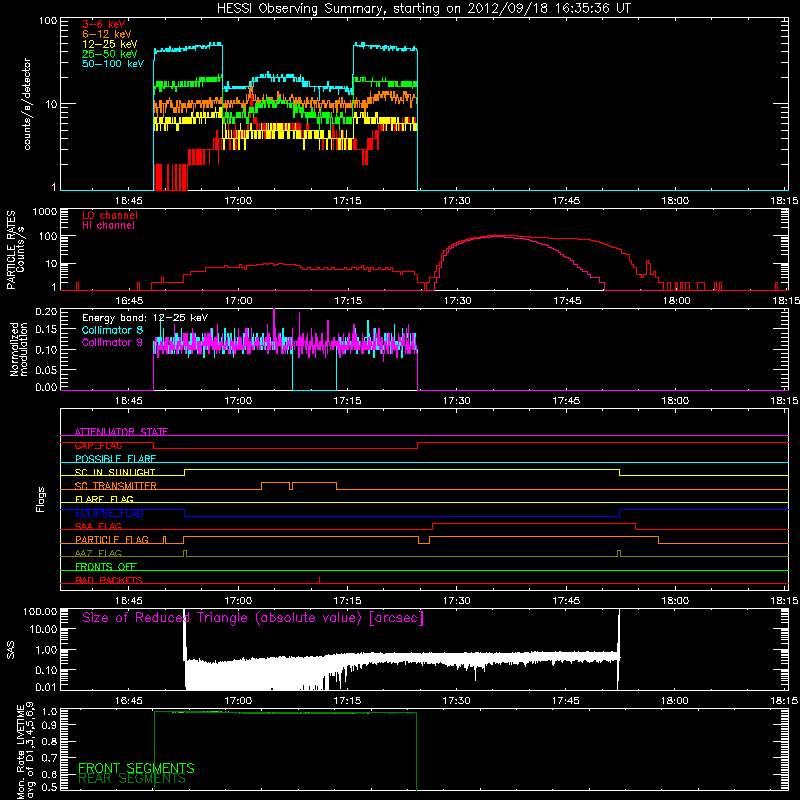Screen dimensions: 800x800
Task: Click the 'SC_TRANSMITTER' flag label
Action: tap(115, 486)
